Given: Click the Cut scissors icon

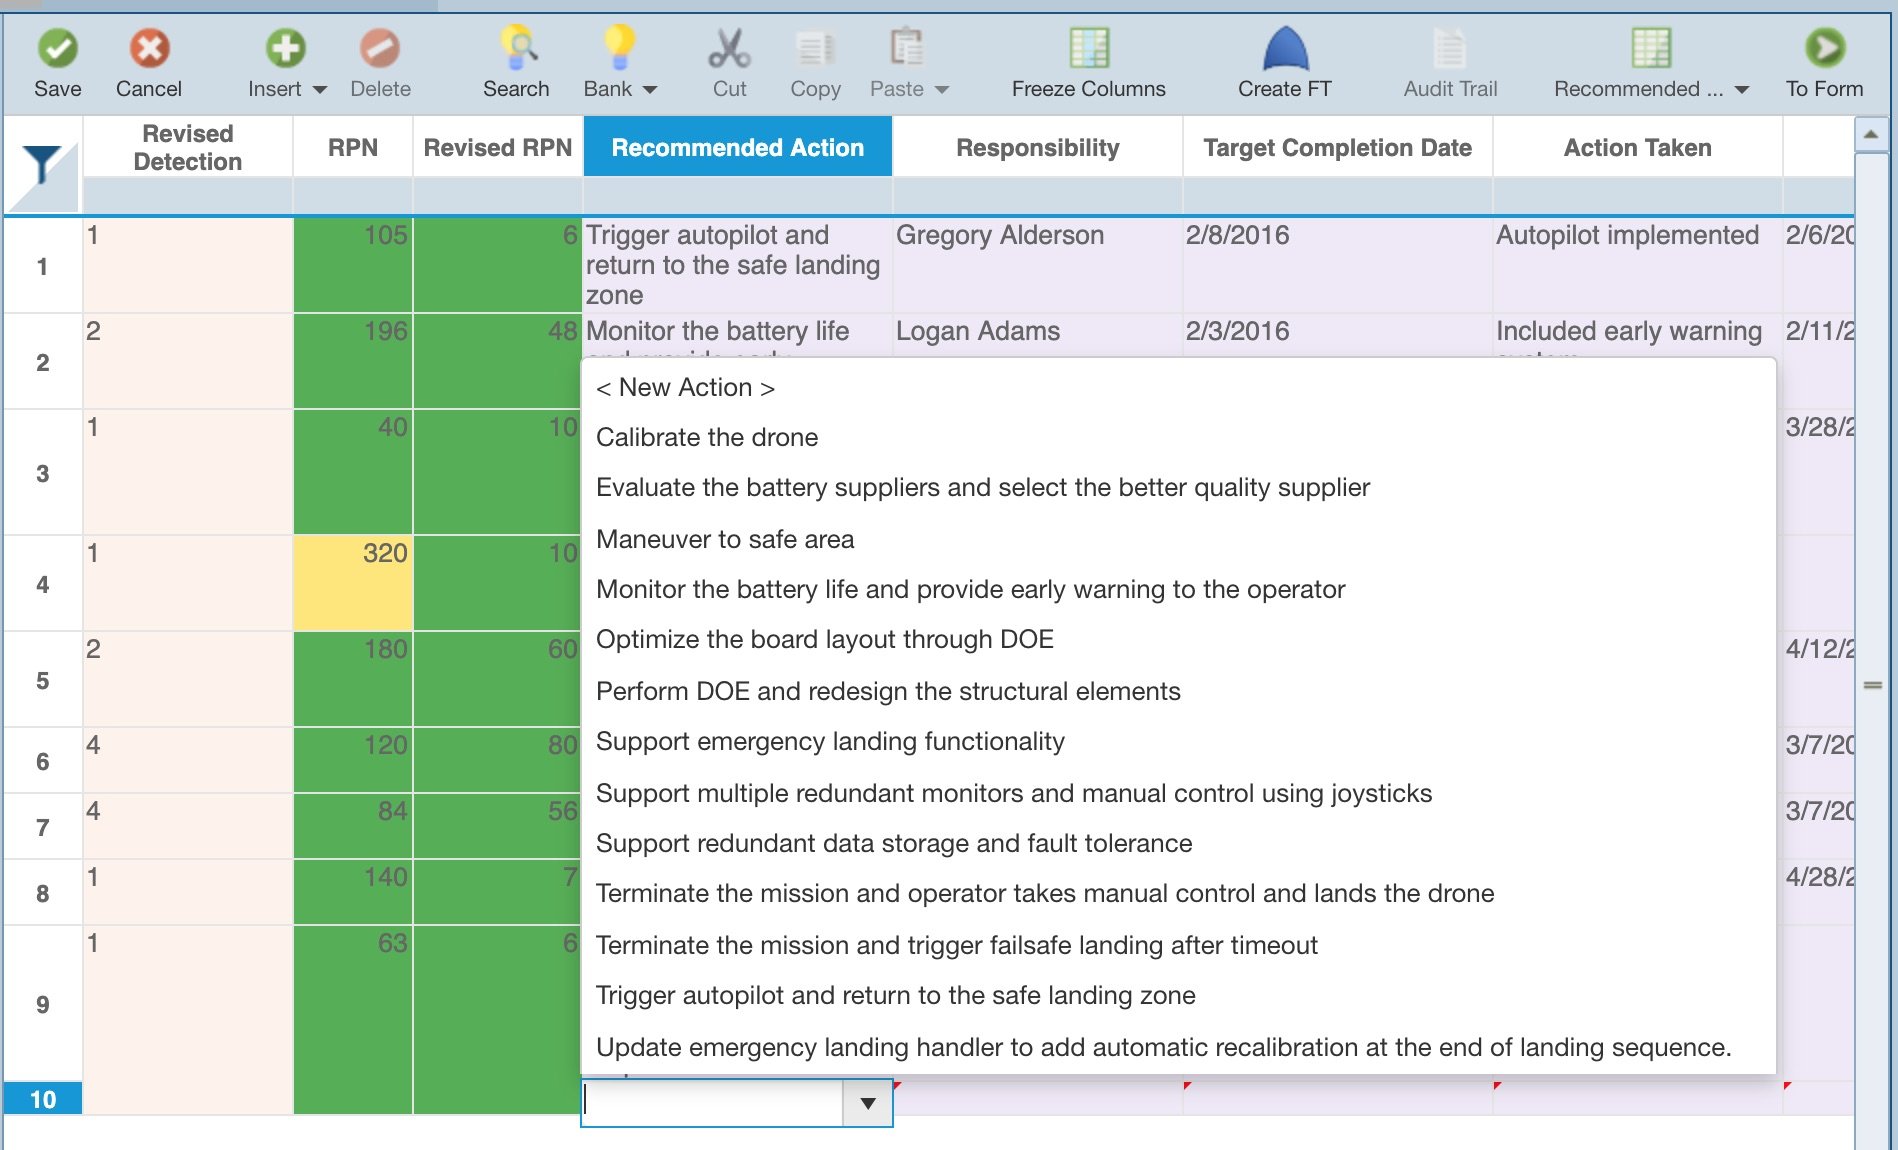Looking at the screenshot, I should 729,47.
